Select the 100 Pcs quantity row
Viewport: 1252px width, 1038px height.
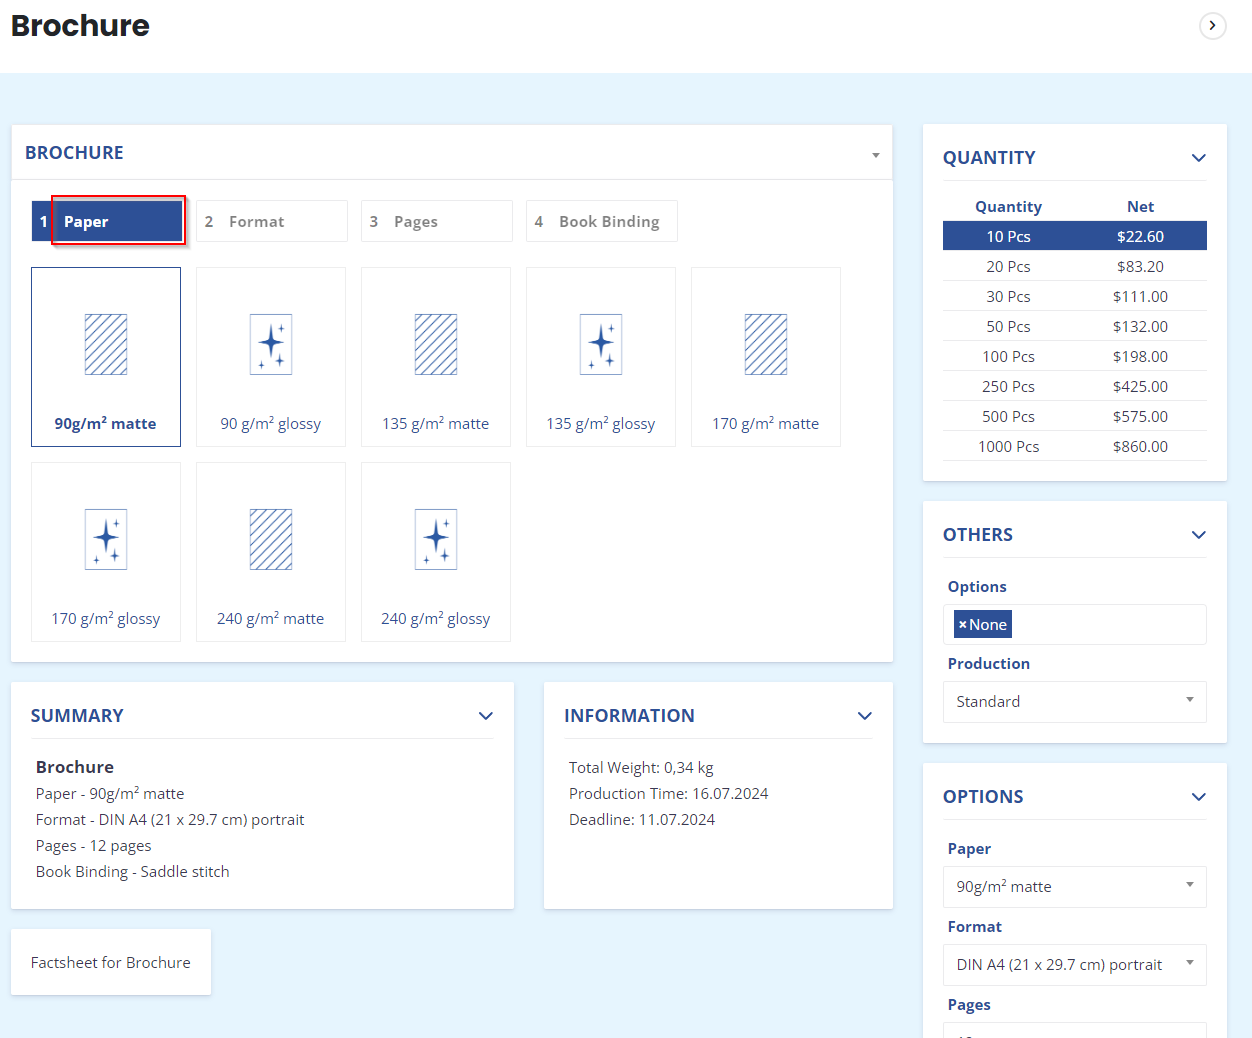1075,356
